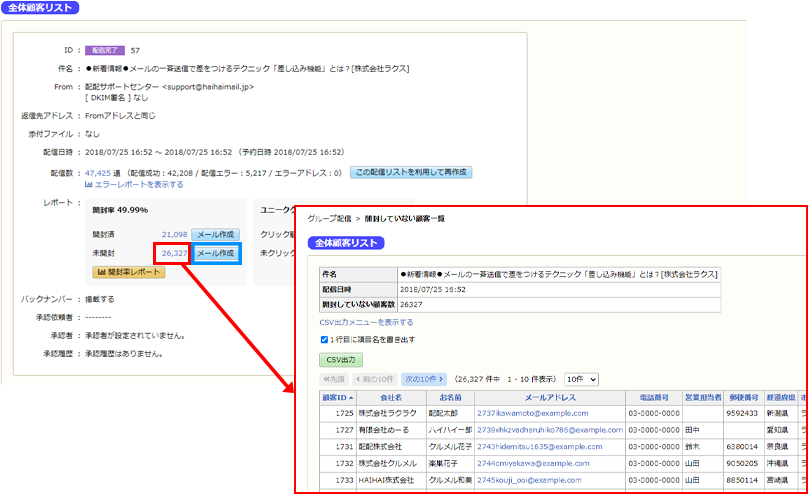Click the green CSV出力 button

pyautogui.click(x=341, y=360)
